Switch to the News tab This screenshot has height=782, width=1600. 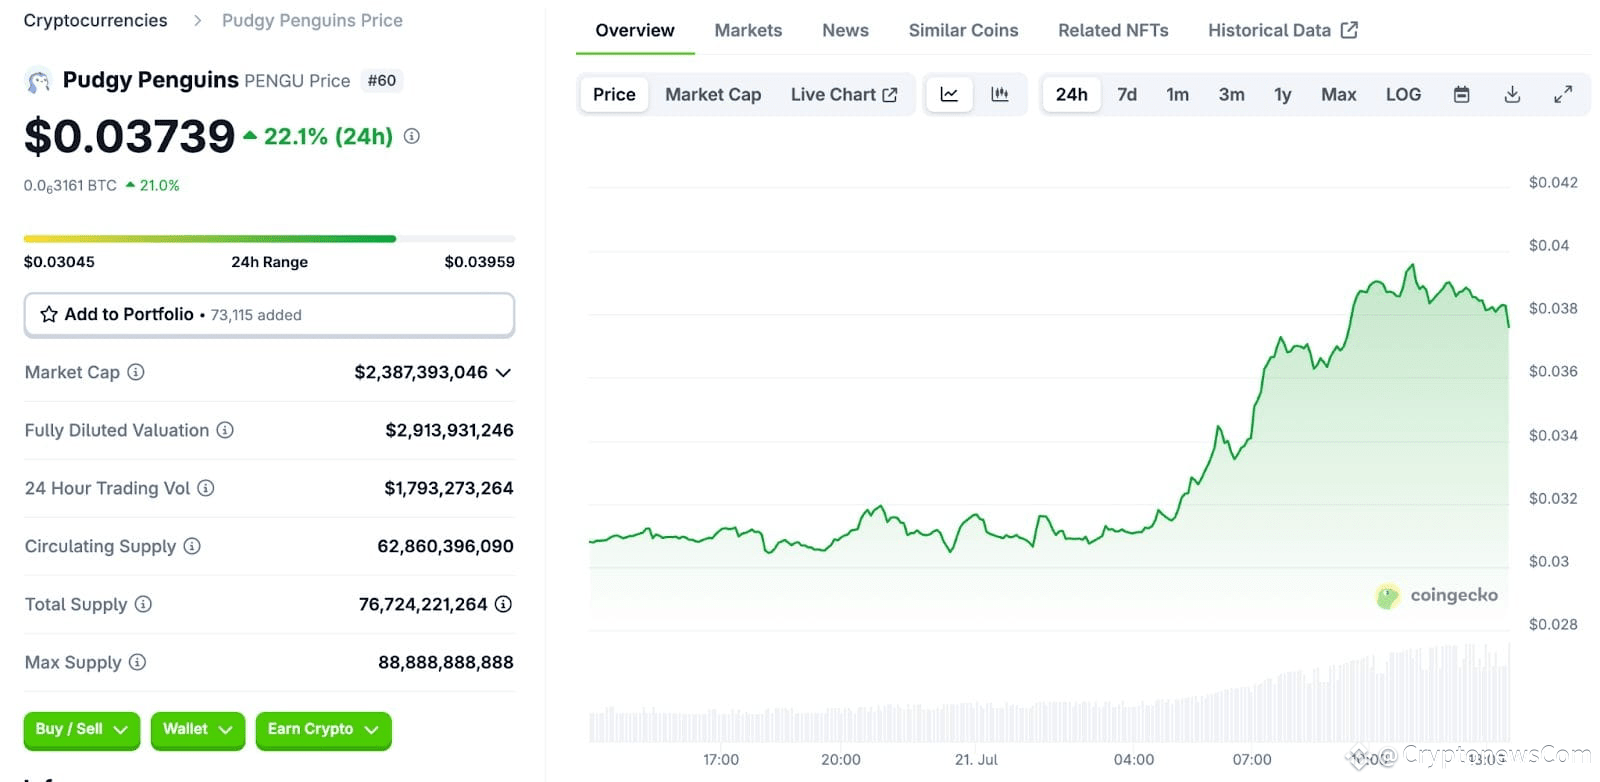coord(845,30)
